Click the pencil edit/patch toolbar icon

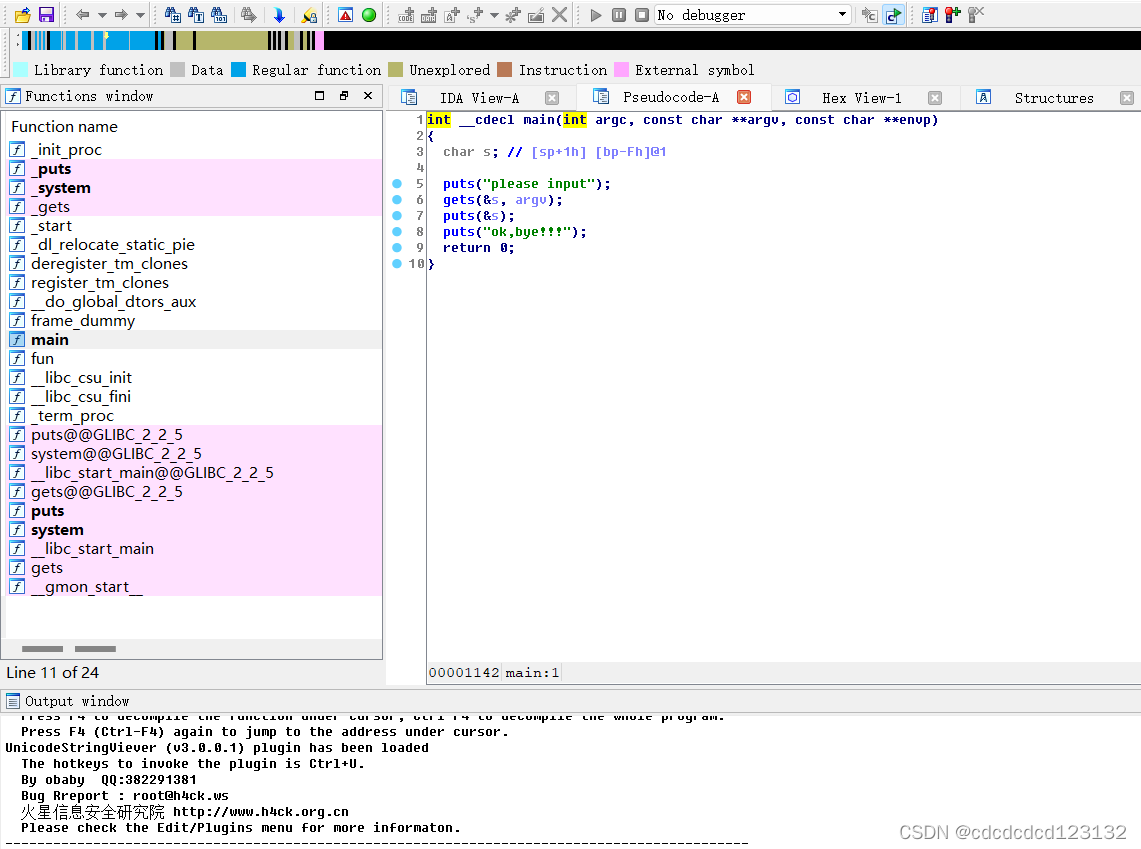[536, 15]
